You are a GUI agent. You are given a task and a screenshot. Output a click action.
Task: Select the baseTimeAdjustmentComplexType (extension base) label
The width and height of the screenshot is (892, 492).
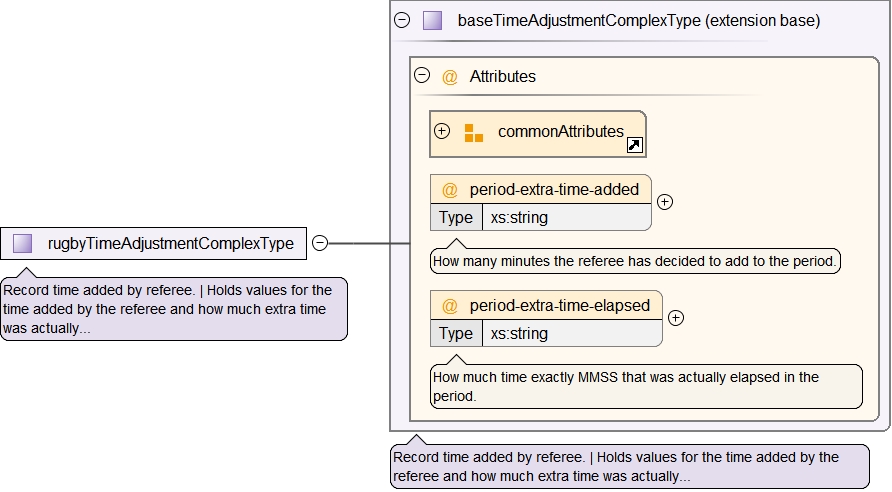pyautogui.click(x=638, y=20)
